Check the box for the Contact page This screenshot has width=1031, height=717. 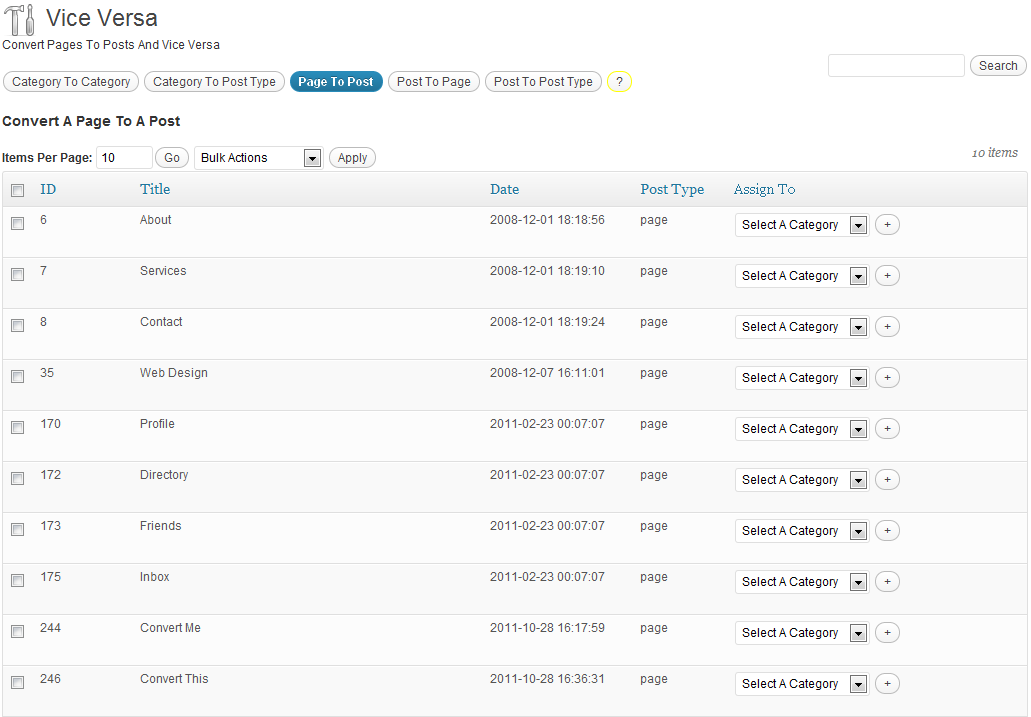[17, 325]
